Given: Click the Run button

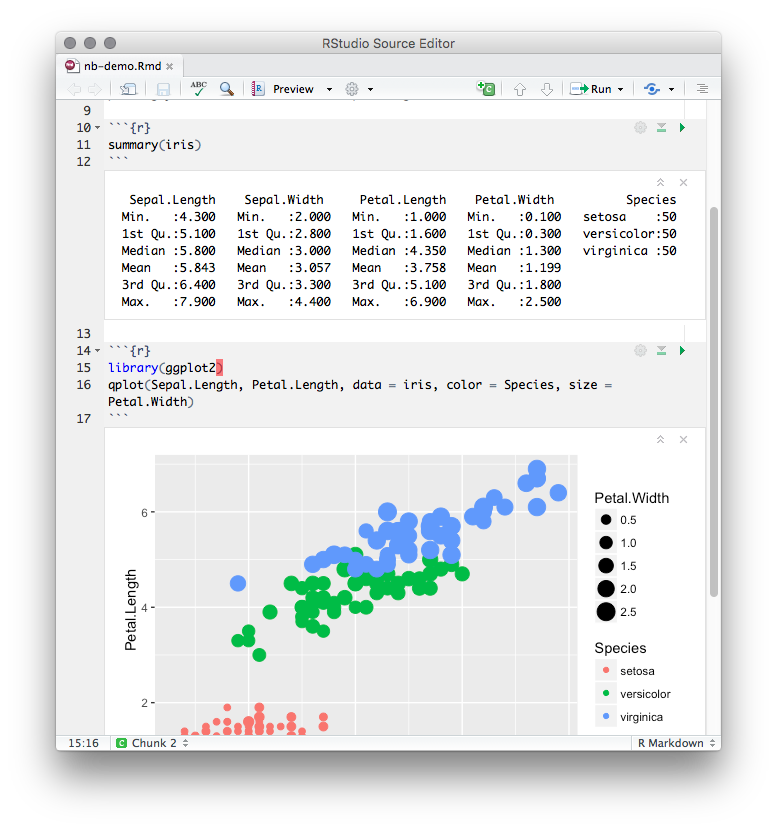Looking at the screenshot, I should pos(590,89).
